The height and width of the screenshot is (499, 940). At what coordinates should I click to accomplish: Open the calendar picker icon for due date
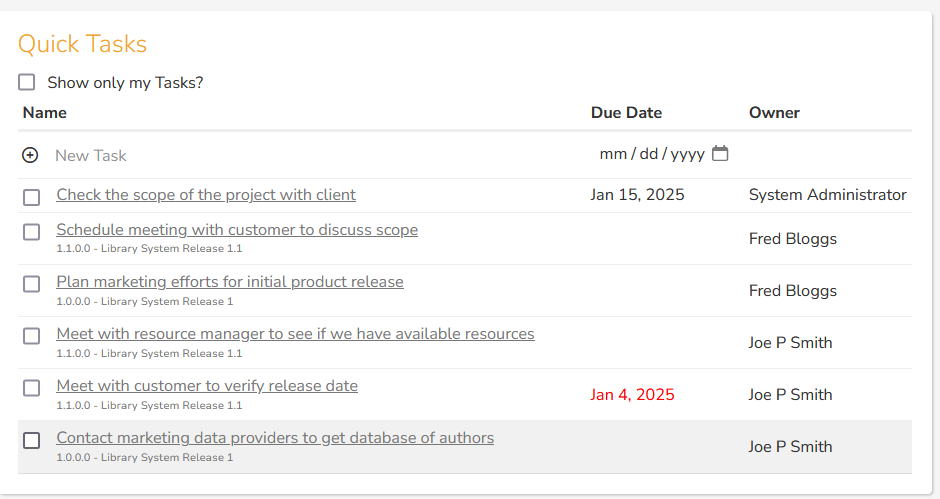[720, 154]
